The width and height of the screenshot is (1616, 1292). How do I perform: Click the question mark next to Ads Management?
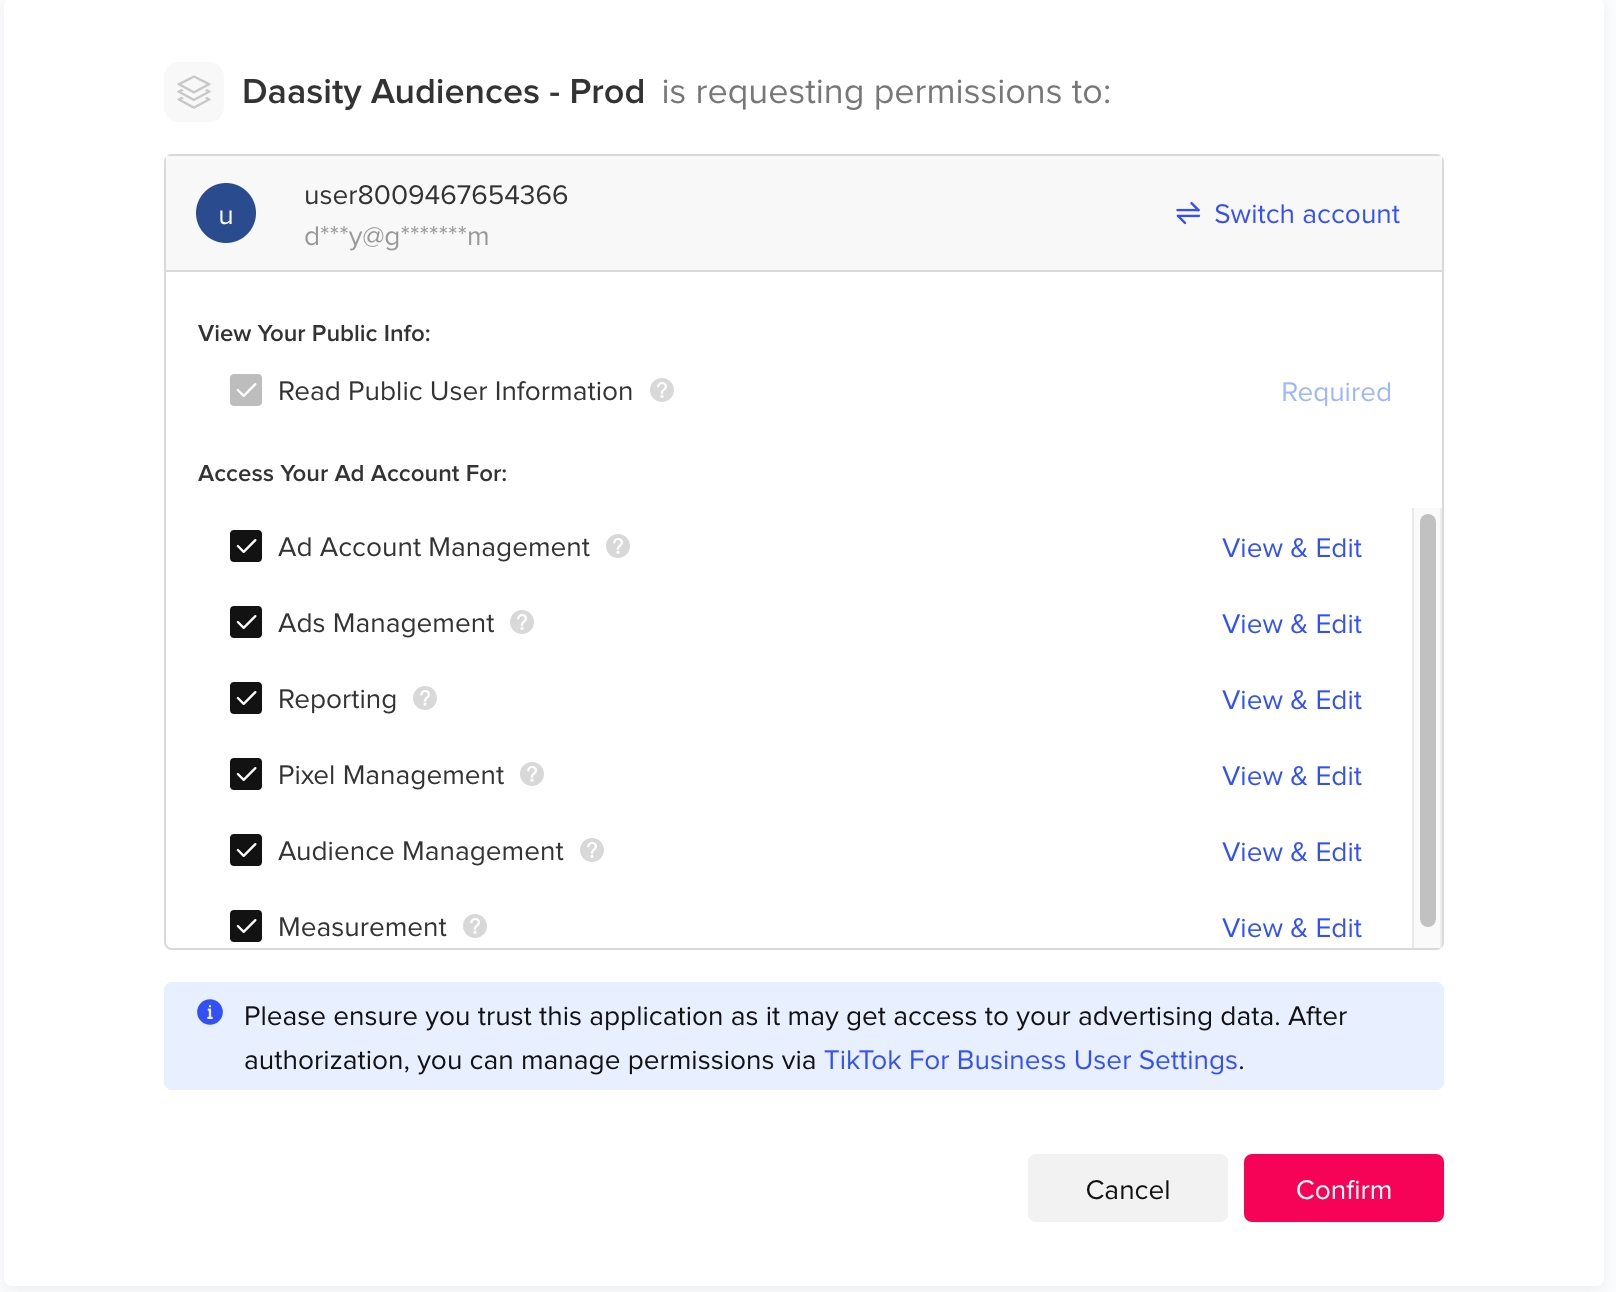coord(522,622)
